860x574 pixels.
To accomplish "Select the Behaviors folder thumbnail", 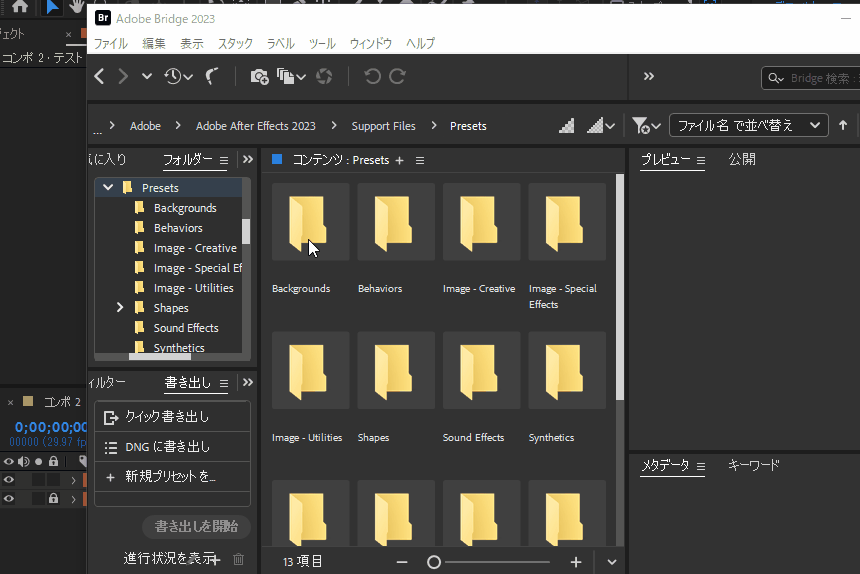I will pos(396,222).
